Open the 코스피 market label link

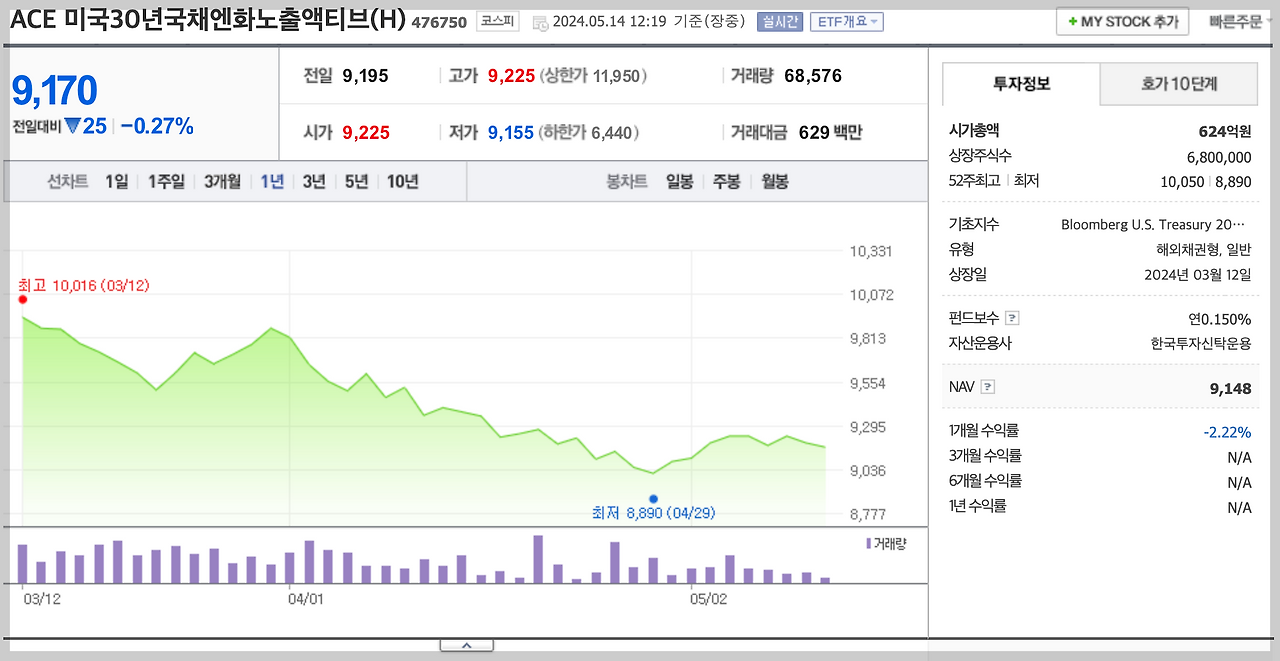click(497, 21)
